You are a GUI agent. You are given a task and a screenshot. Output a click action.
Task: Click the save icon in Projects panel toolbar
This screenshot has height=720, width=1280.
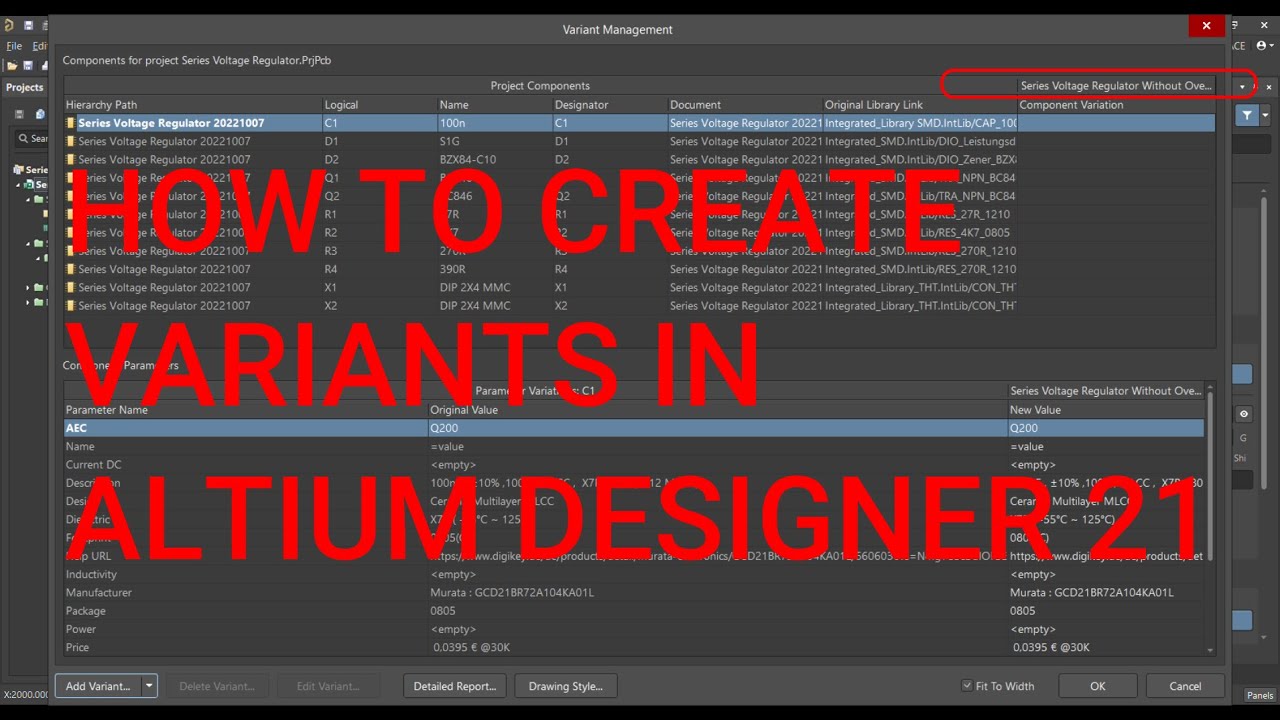19,114
